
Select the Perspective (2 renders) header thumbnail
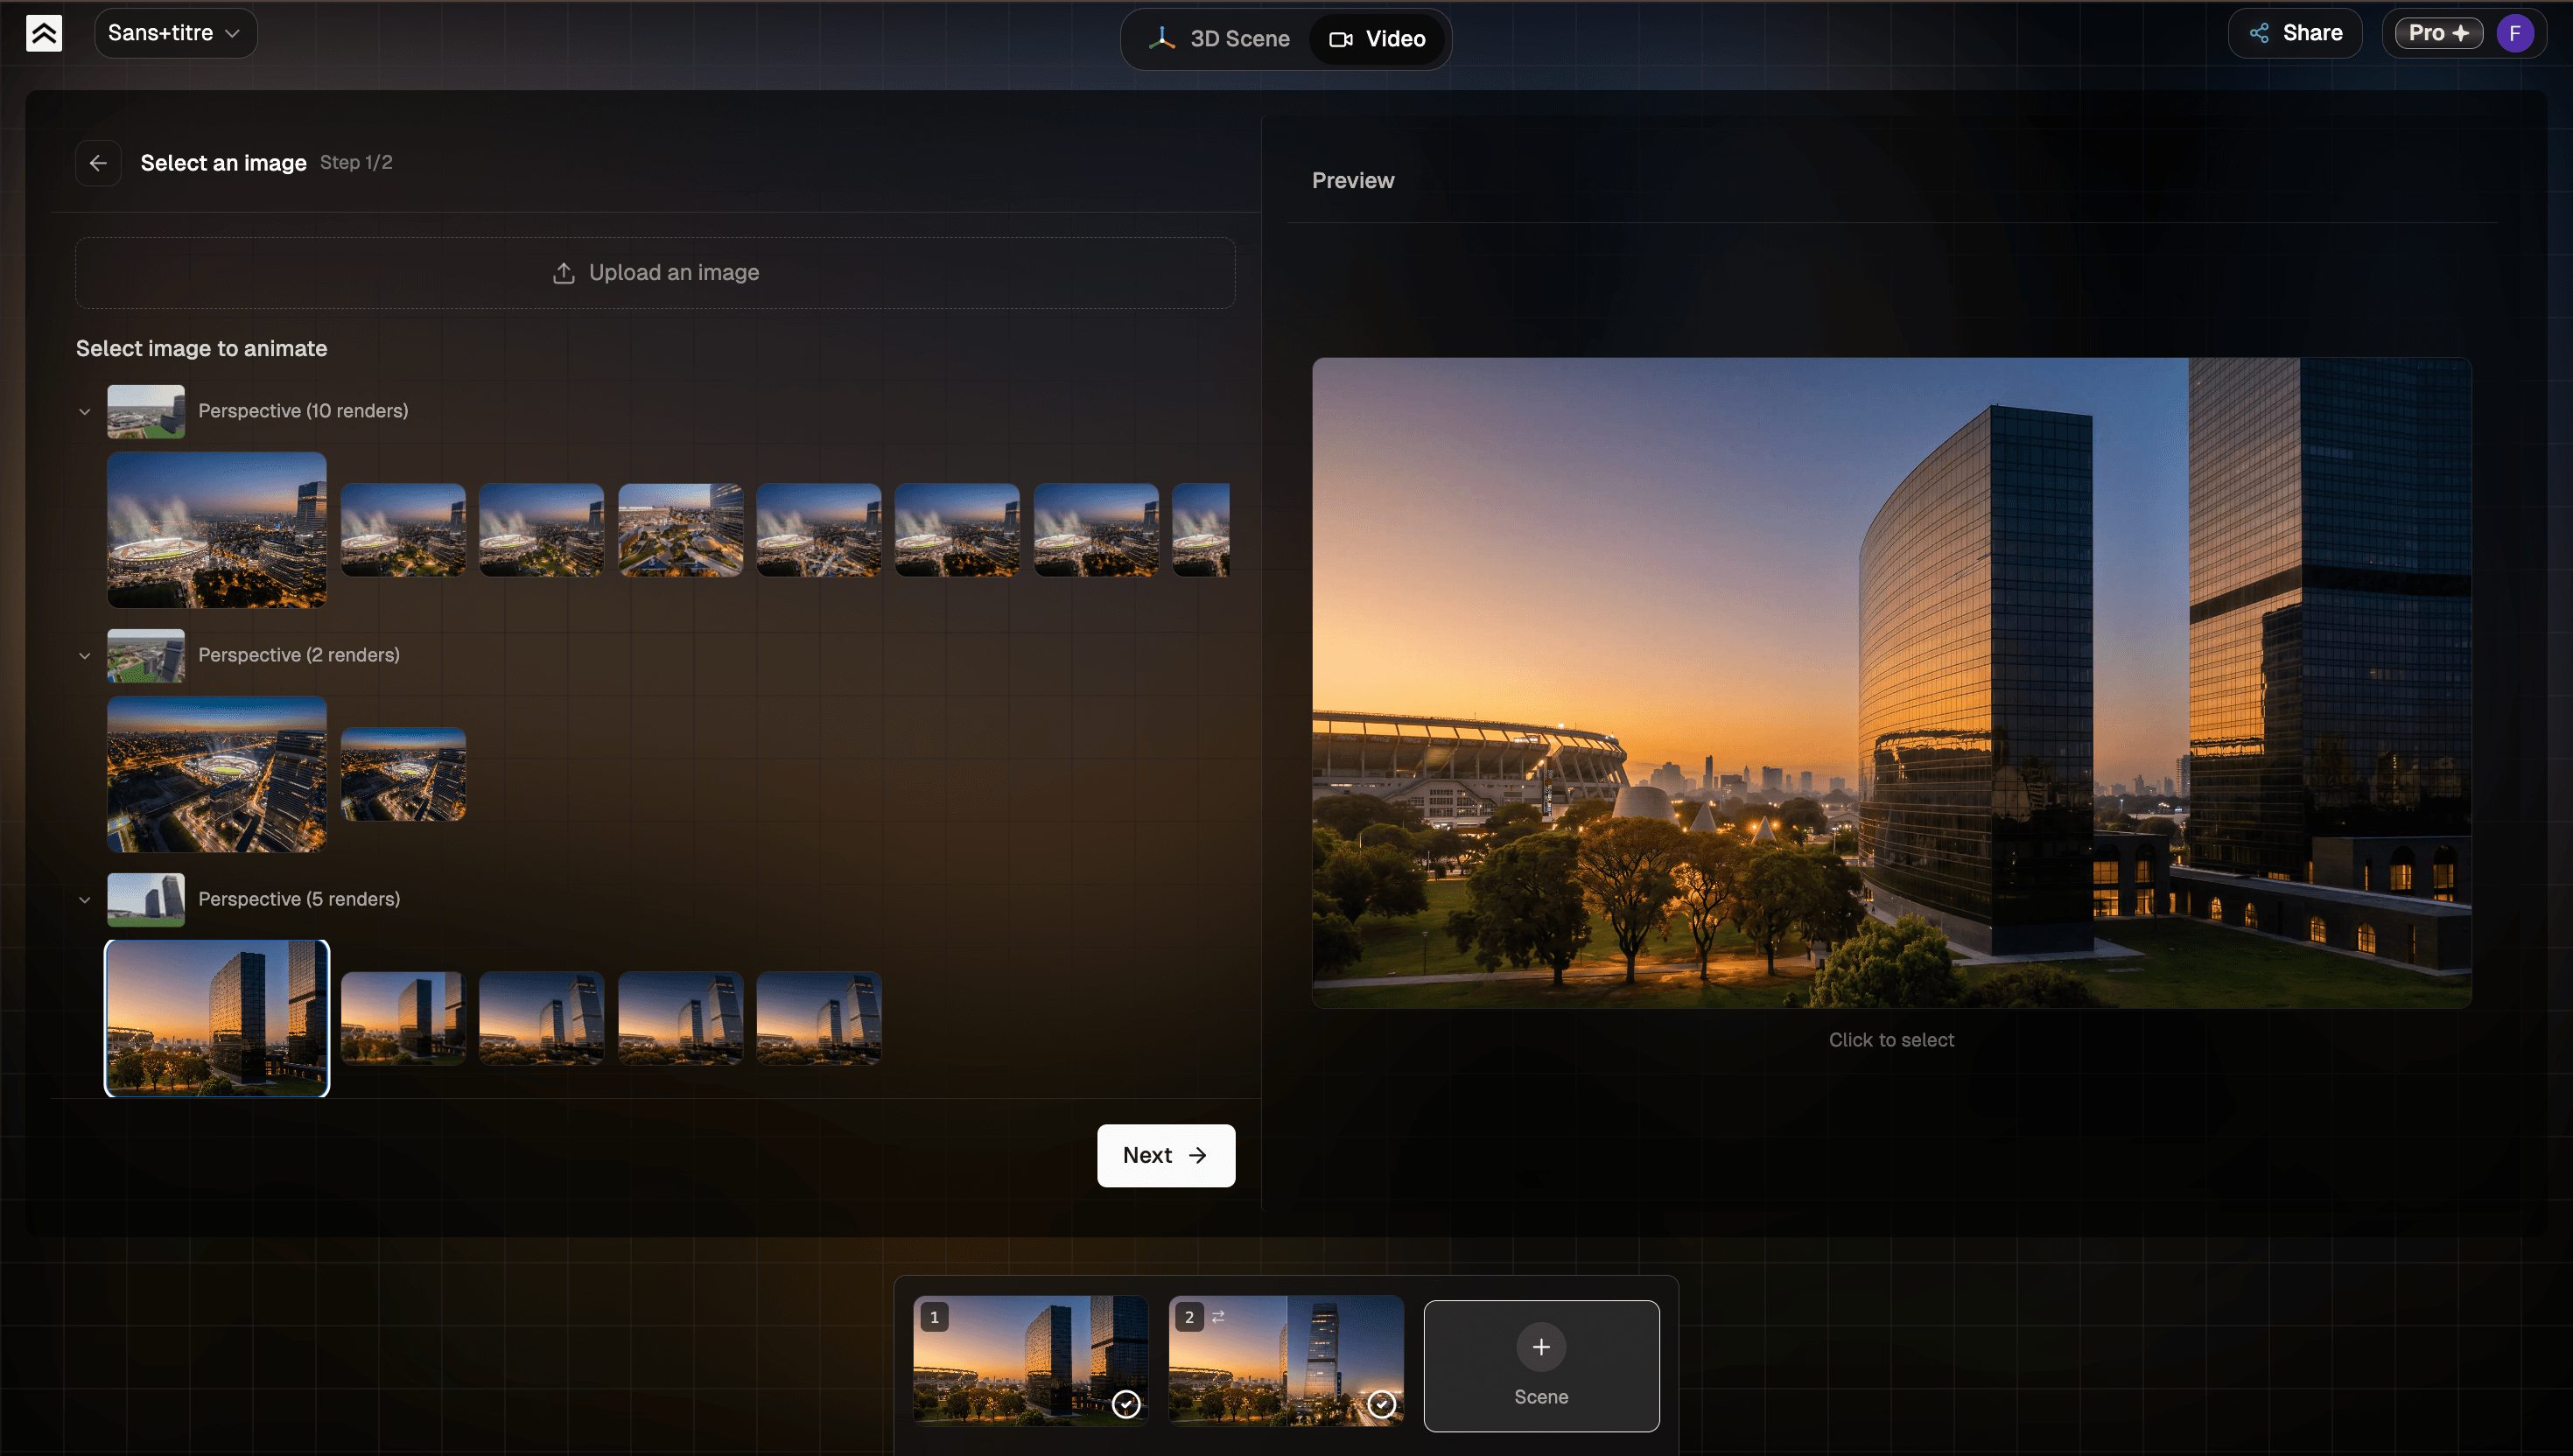pos(146,655)
